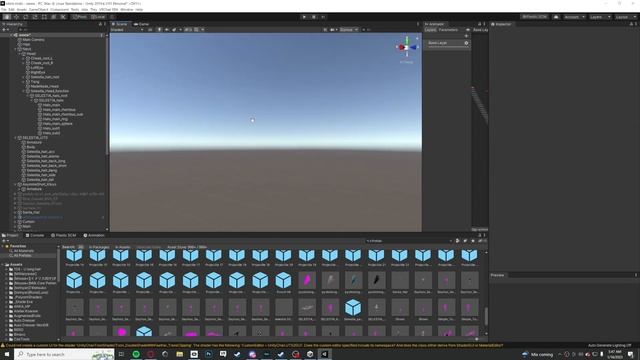Open scene camera settings icon
The image size is (640, 360).
coord(333,30)
